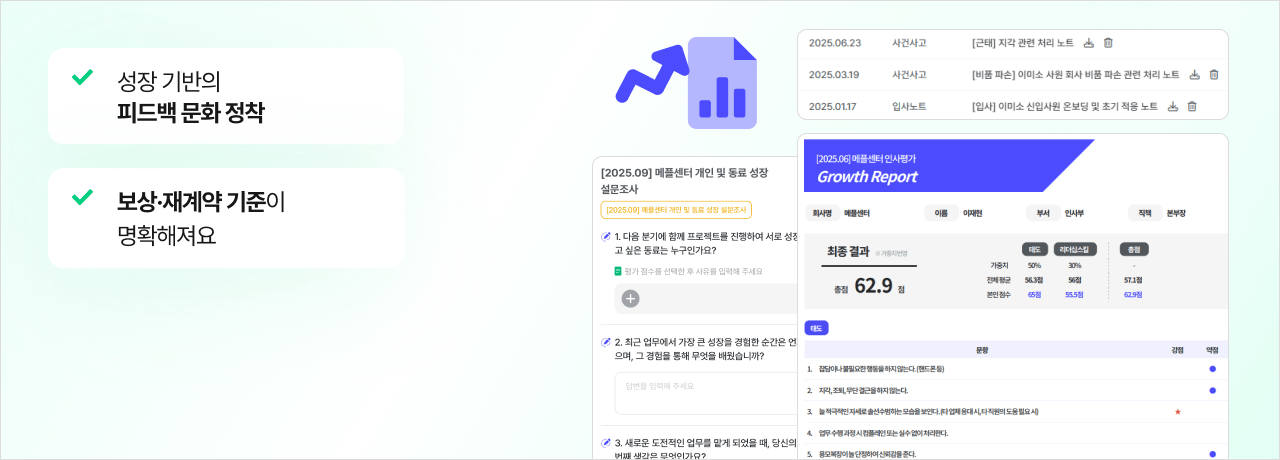Click the 문항 column header
The height and width of the screenshot is (460, 1280).
click(x=981, y=350)
